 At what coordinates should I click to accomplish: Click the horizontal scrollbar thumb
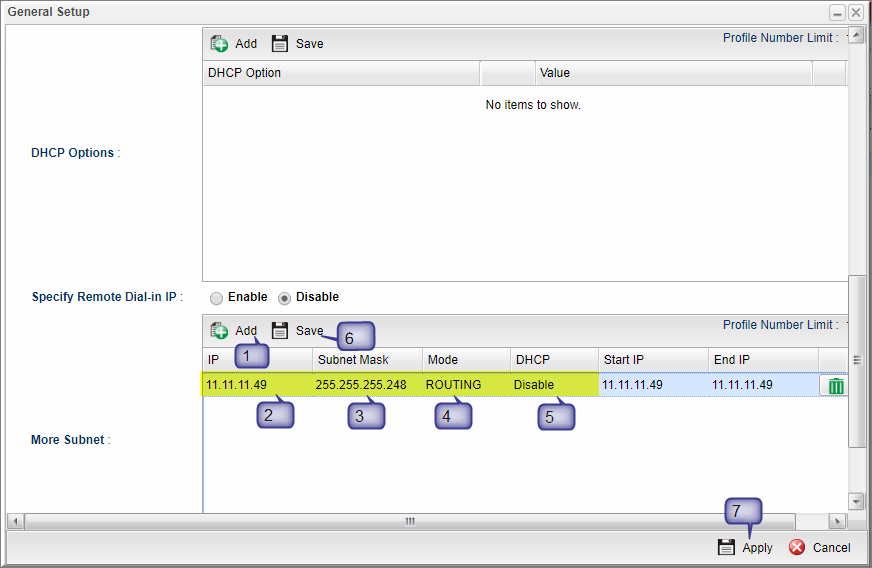tap(409, 522)
